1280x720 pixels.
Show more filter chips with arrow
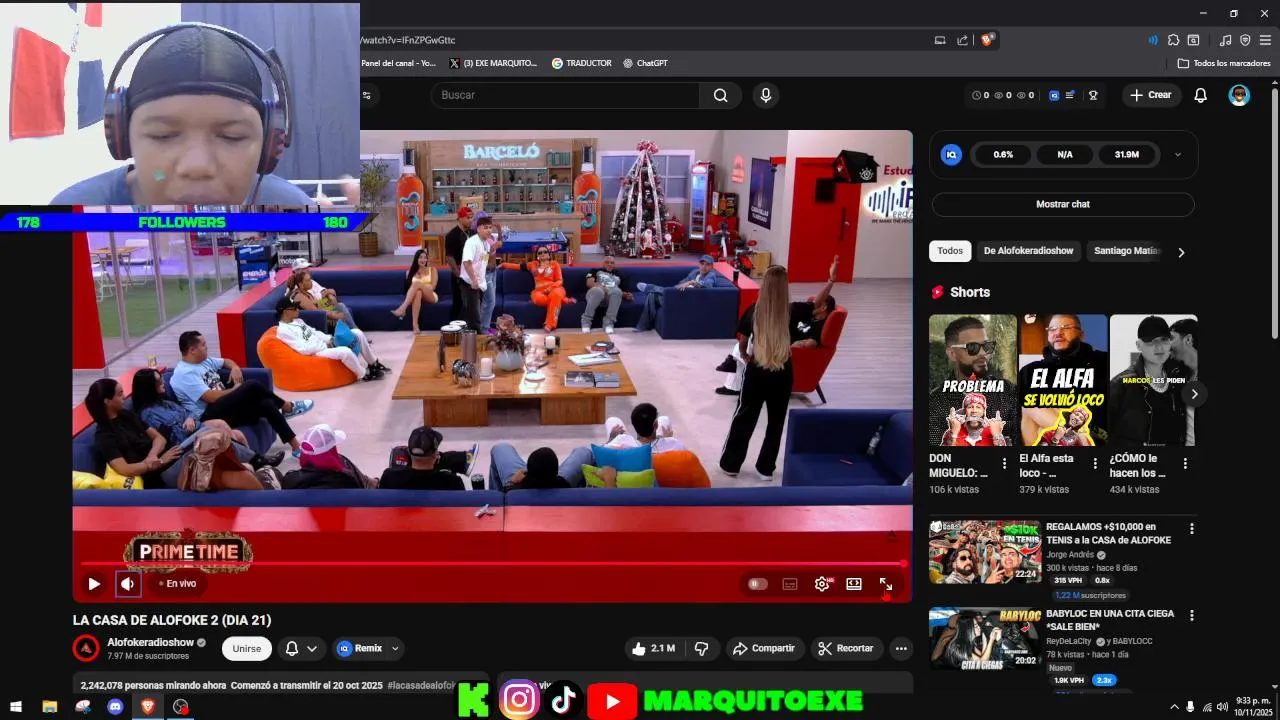[x=1181, y=252]
